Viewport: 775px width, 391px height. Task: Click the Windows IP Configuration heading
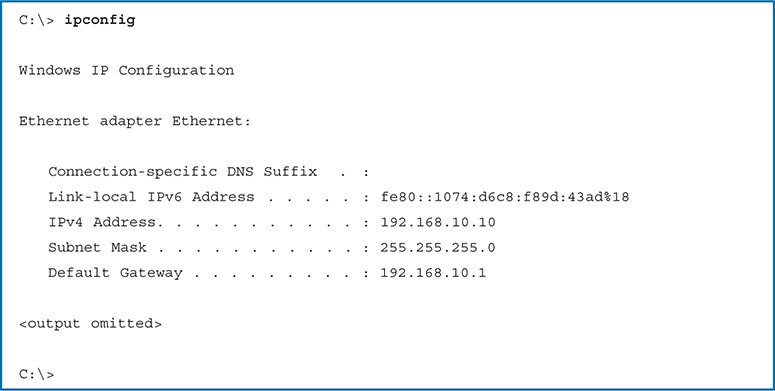[x=127, y=71]
